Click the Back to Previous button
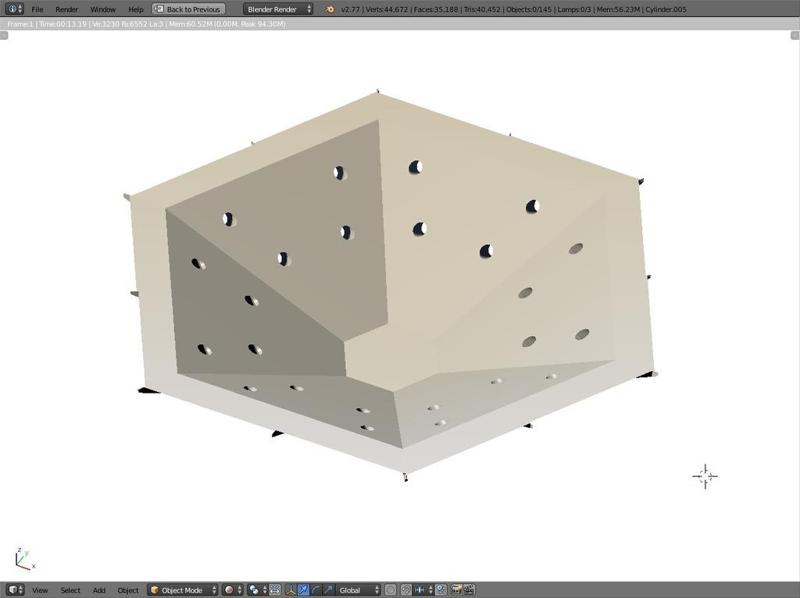 point(190,9)
